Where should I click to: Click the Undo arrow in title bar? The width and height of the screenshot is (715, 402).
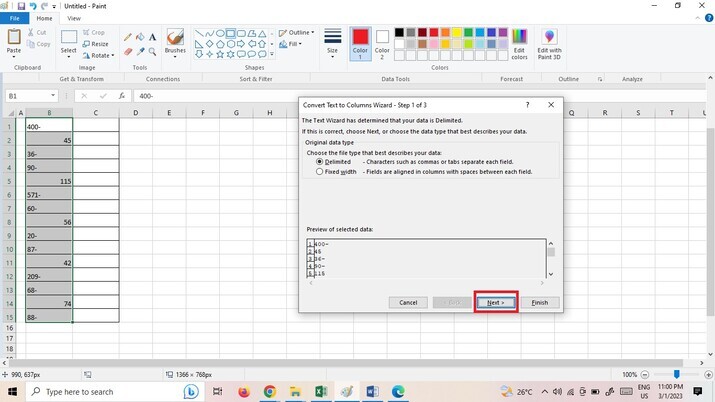(33, 6)
